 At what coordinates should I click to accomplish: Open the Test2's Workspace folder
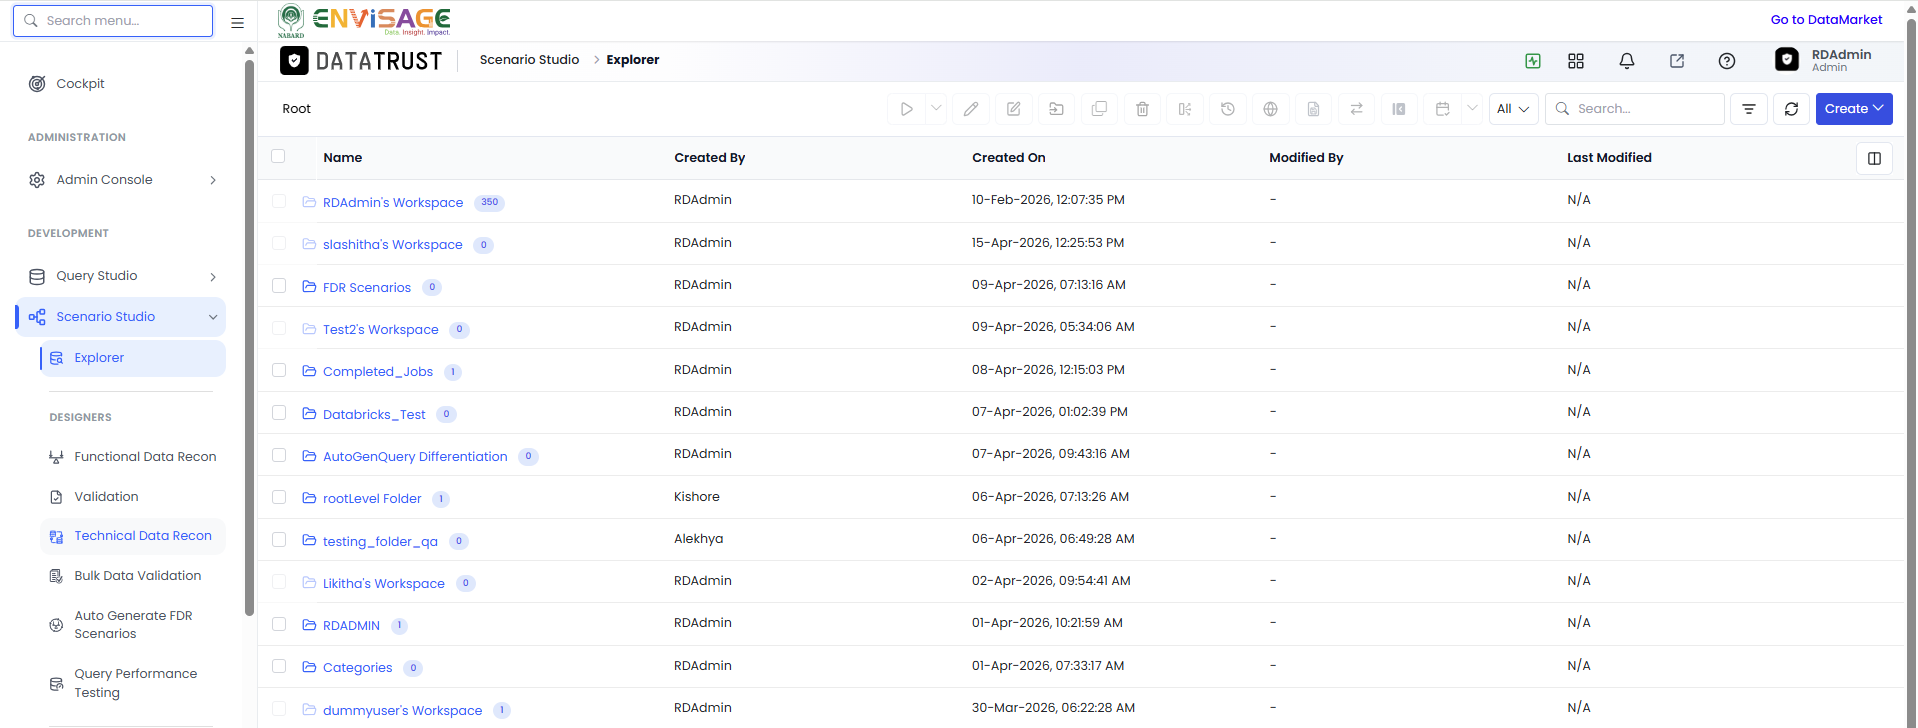pyautogui.click(x=380, y=330)
